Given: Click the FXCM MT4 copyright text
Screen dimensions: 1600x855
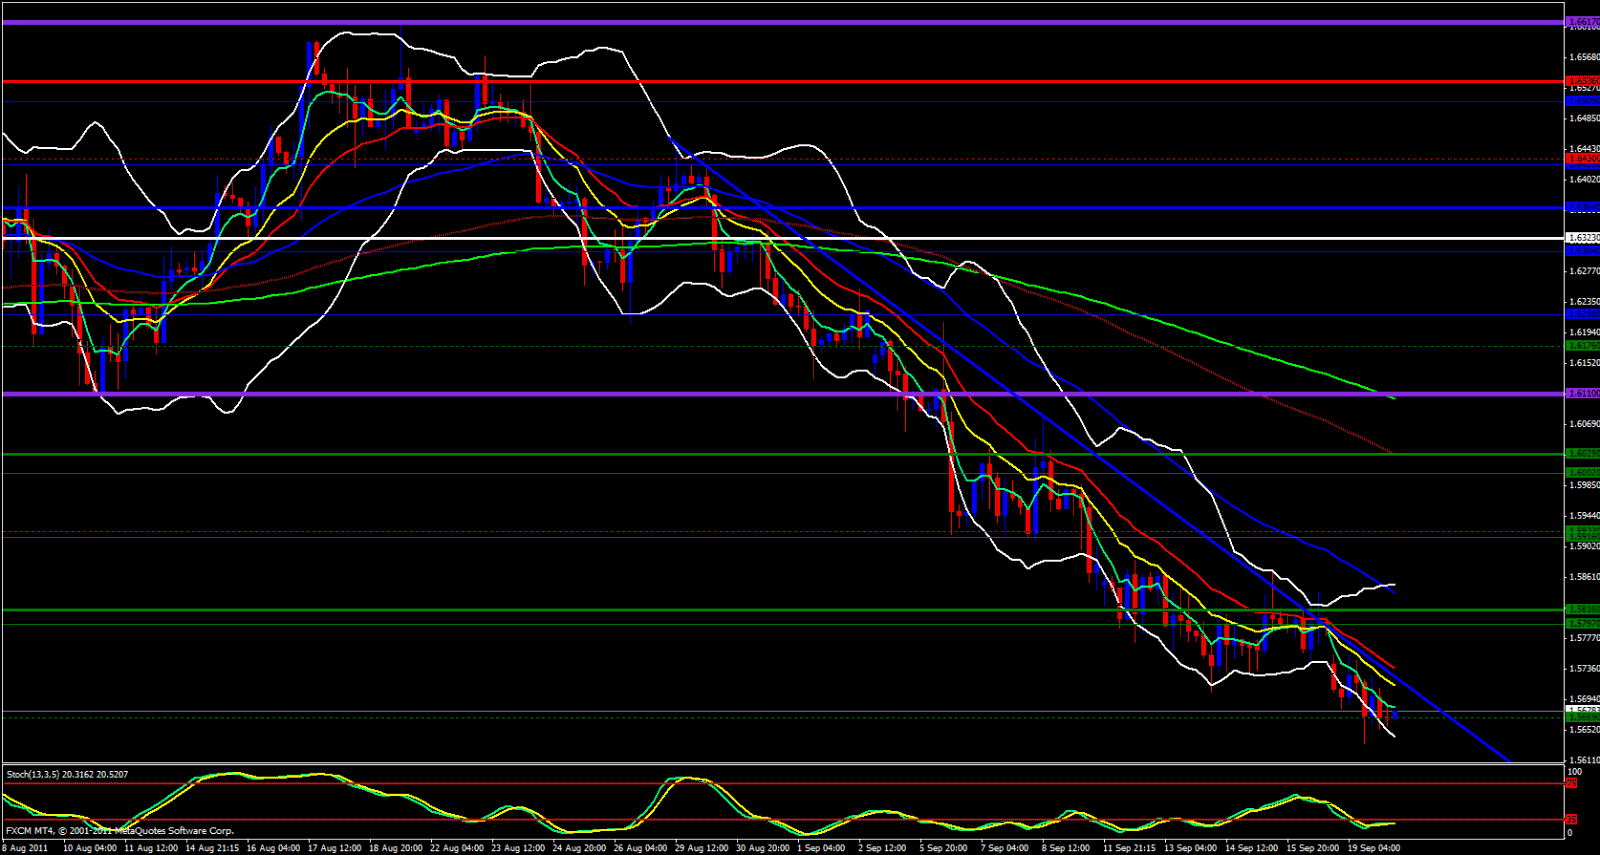Looking at the screenshot, I should [x=119, y=831].
